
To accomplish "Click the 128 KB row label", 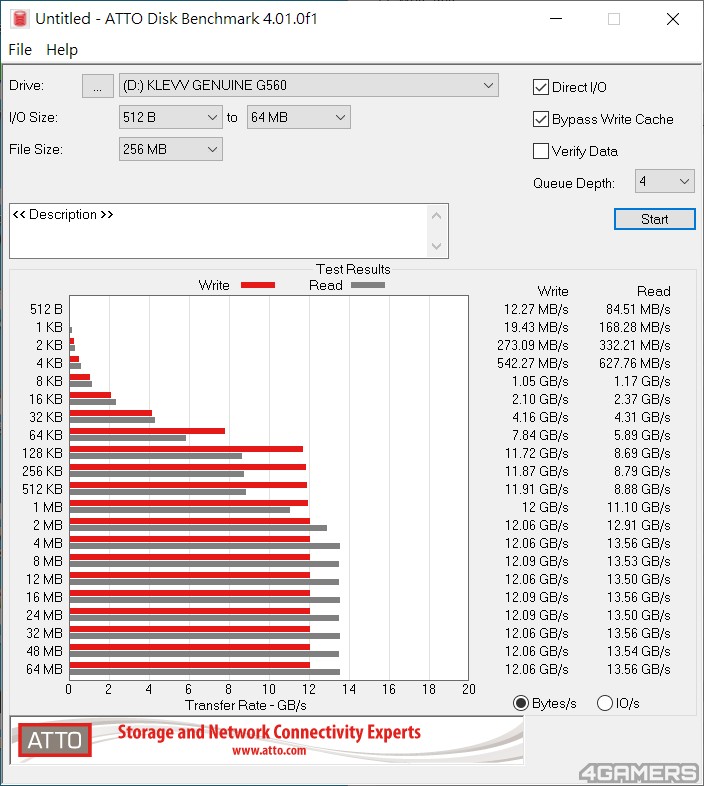I will pos(42,453).
